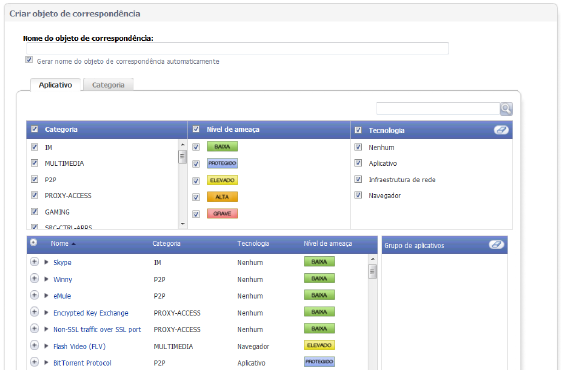
Task: Uncheck the PROXY-ACCESS category checkbox
Action: coord(35,195)
